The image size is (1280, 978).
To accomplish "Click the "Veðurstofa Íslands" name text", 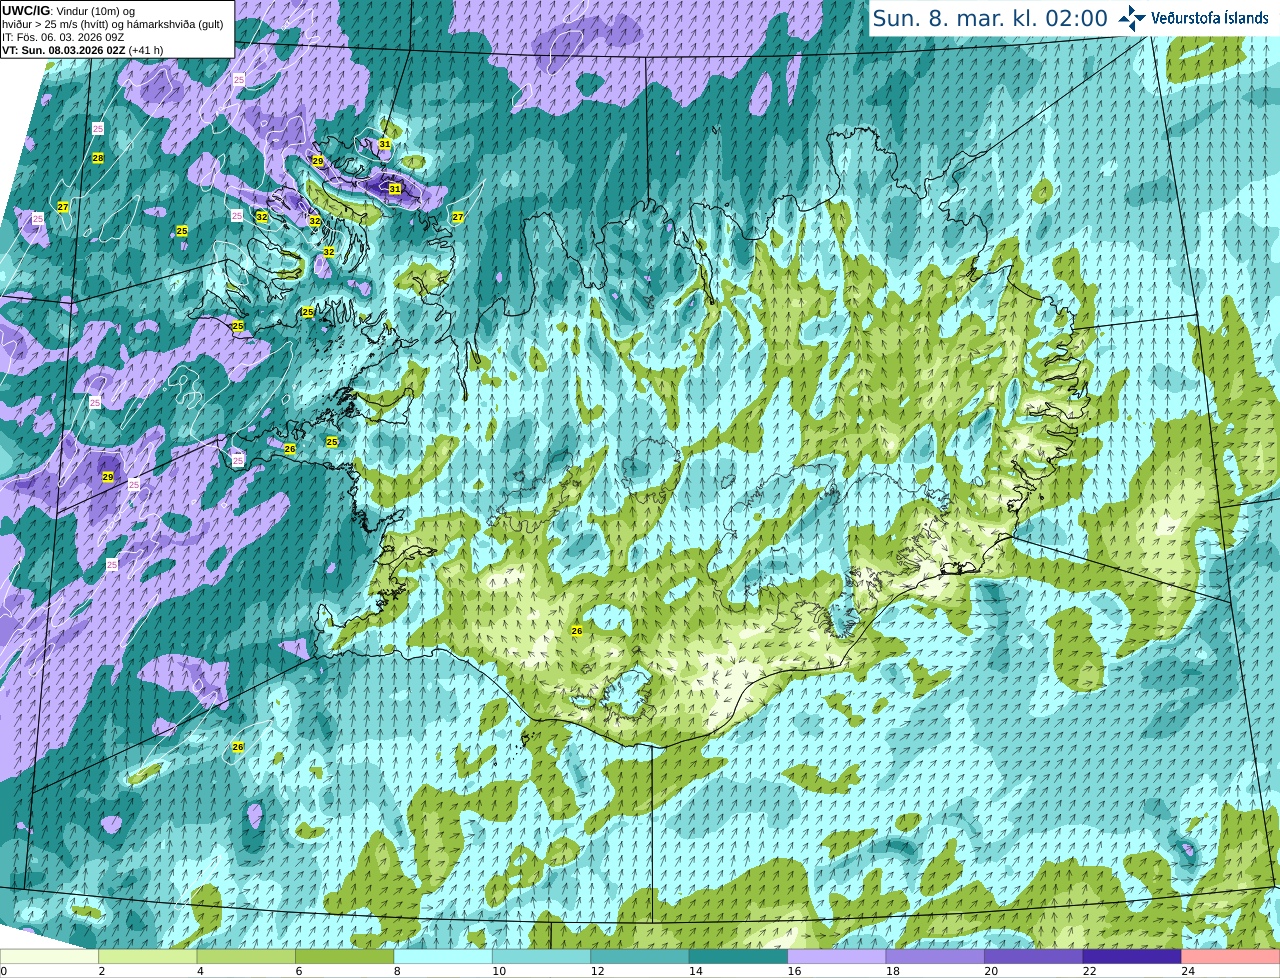I will click(1209, 18).
